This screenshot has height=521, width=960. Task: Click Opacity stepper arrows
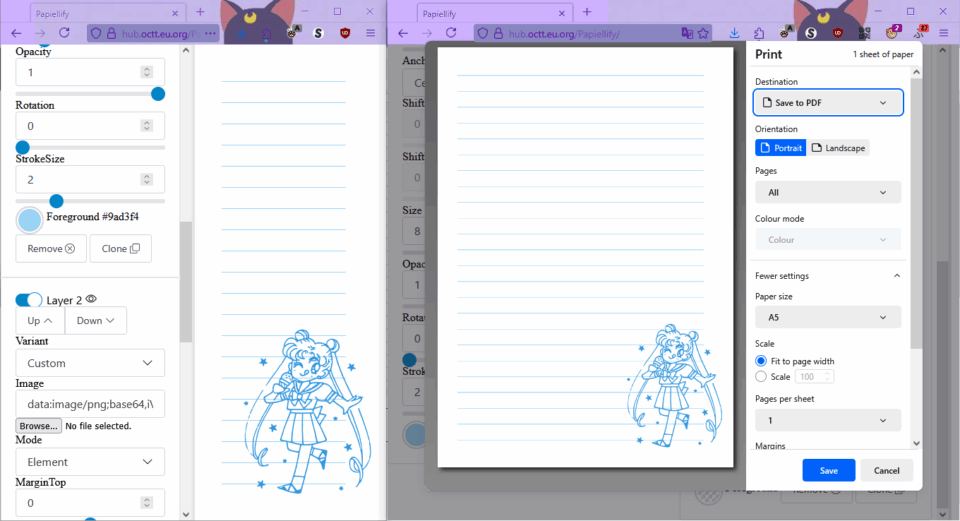click(x=146, y=72)
